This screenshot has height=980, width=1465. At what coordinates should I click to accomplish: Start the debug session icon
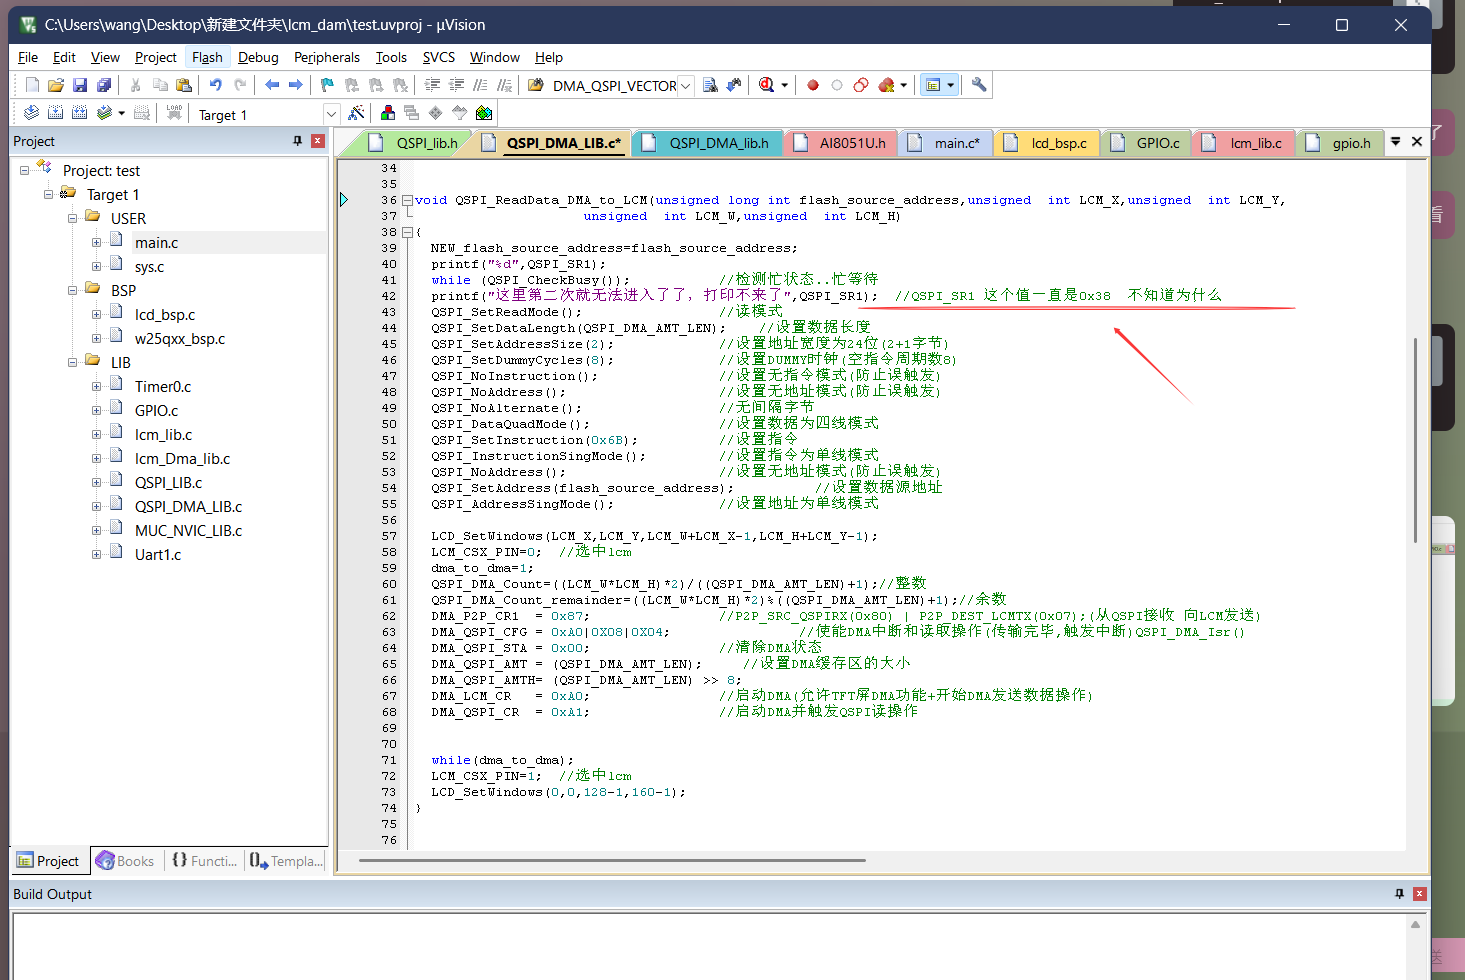point(766,85)
